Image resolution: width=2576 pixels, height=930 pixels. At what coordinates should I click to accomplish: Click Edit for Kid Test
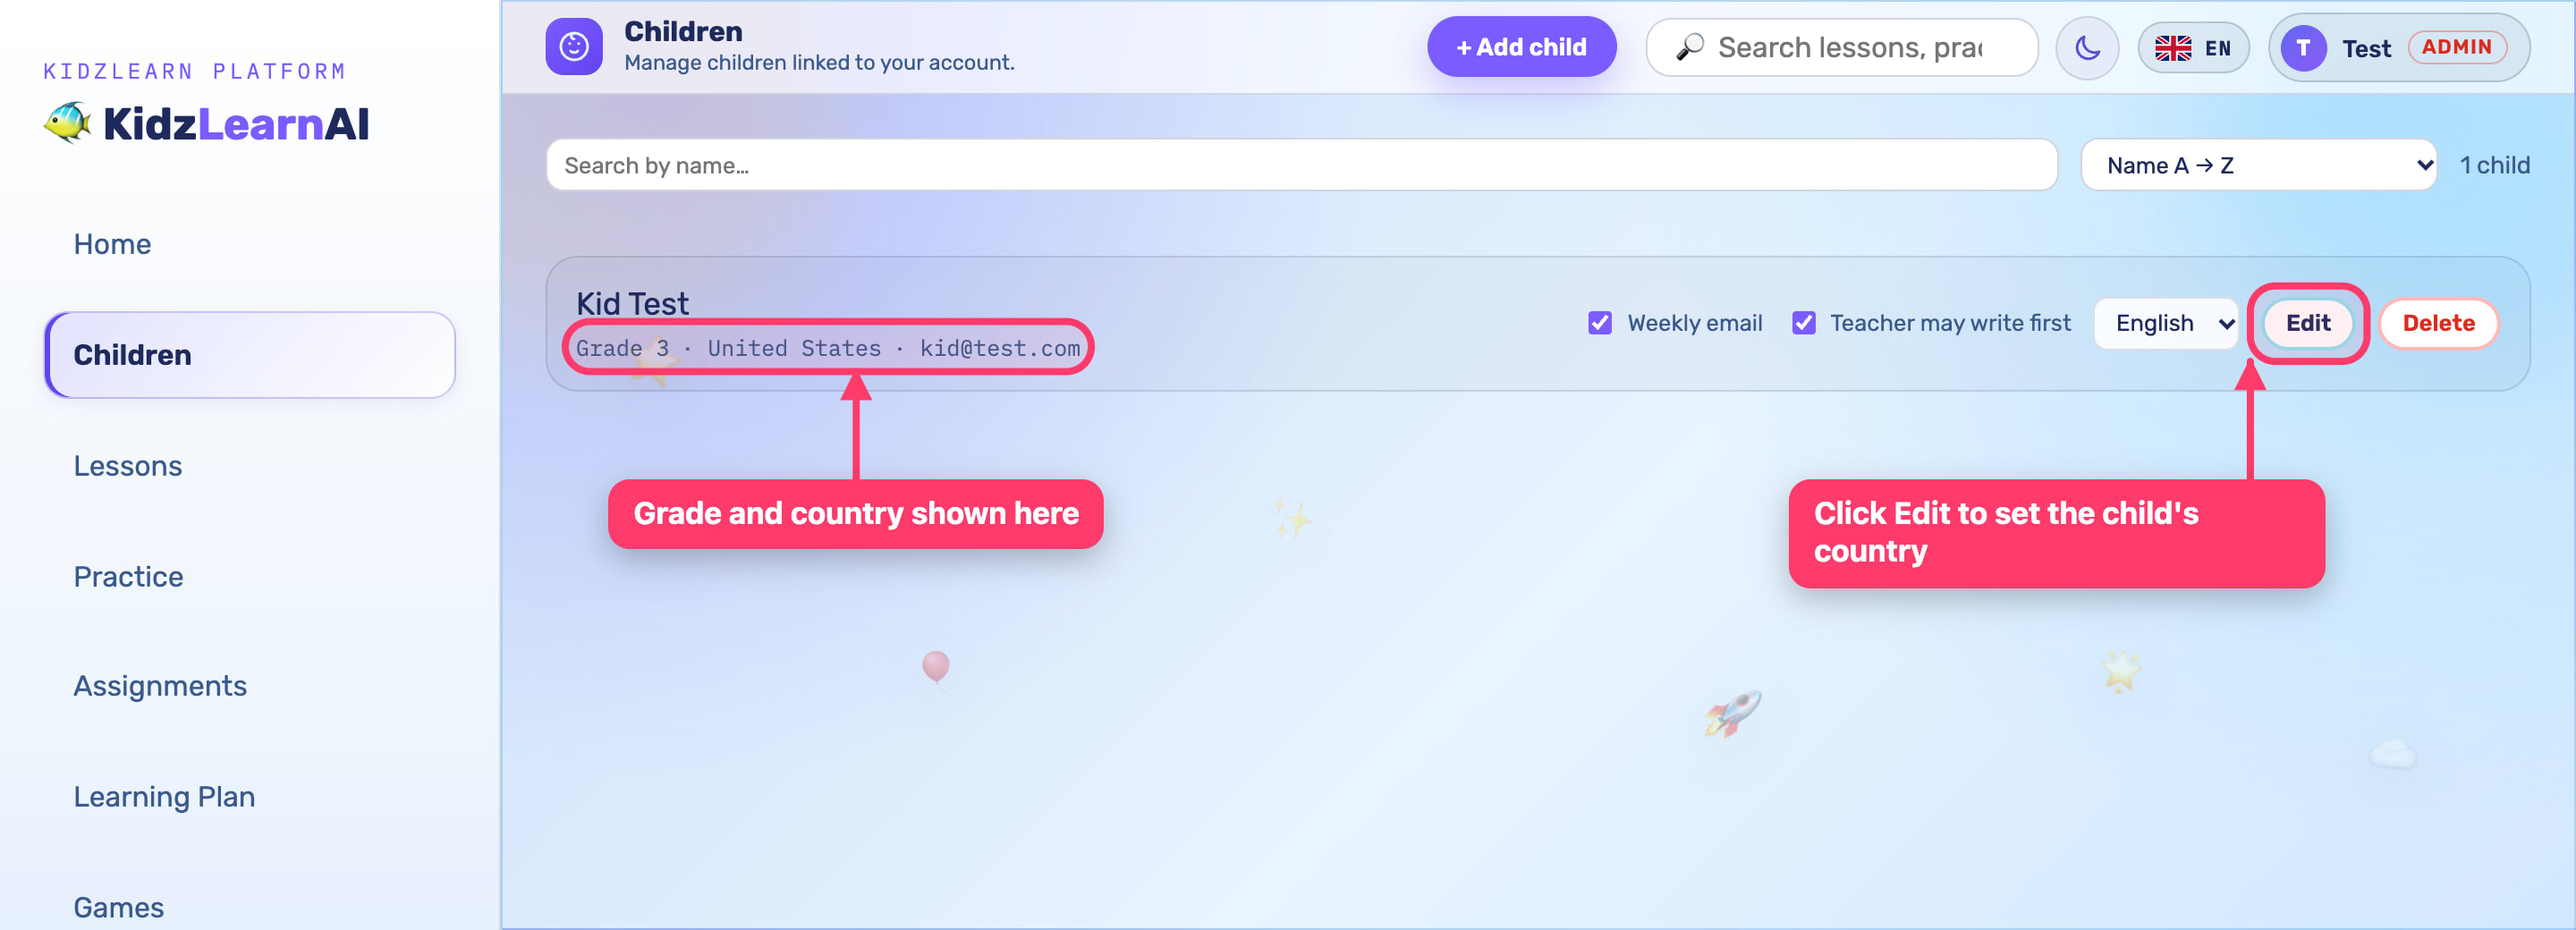[2307, 323]
